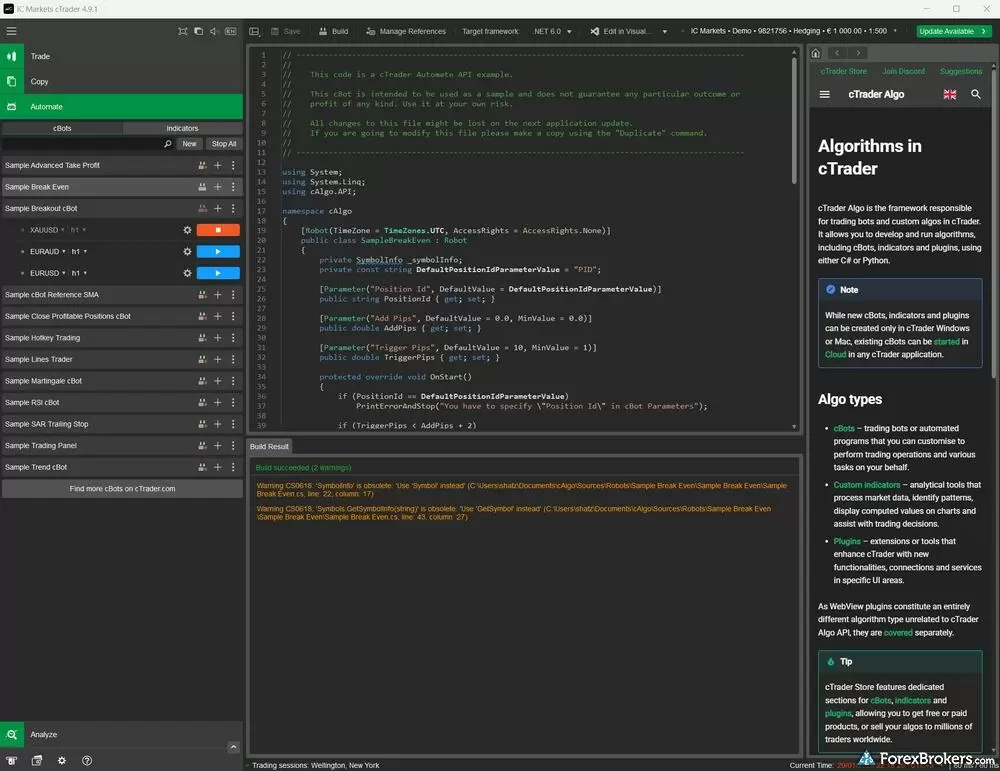Open the editor layout icon

coord(254,31)
